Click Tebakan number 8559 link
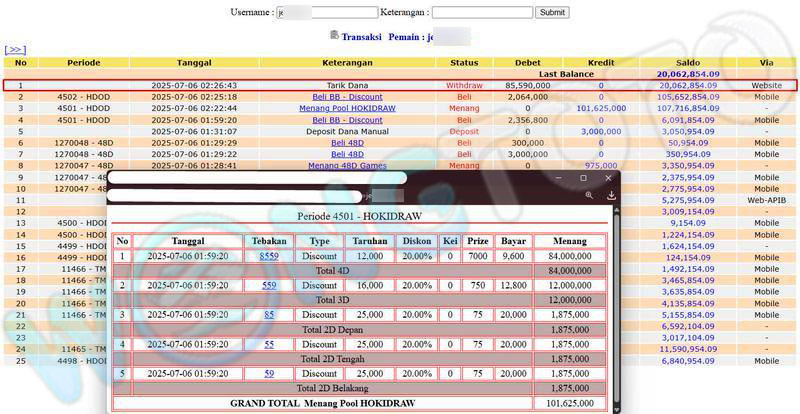Viewport: 800px width, 414px height. click(x=269, y=256)
